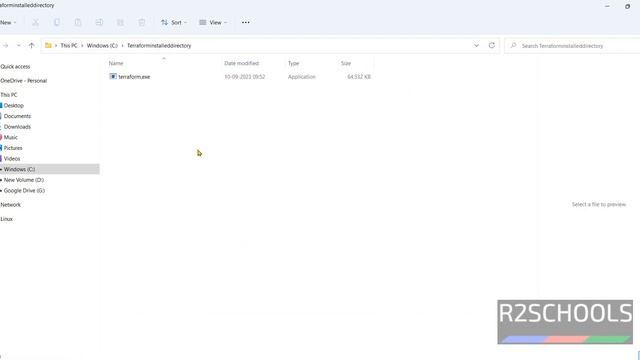Open Videos folder in sidebar

tap(12, 158)
